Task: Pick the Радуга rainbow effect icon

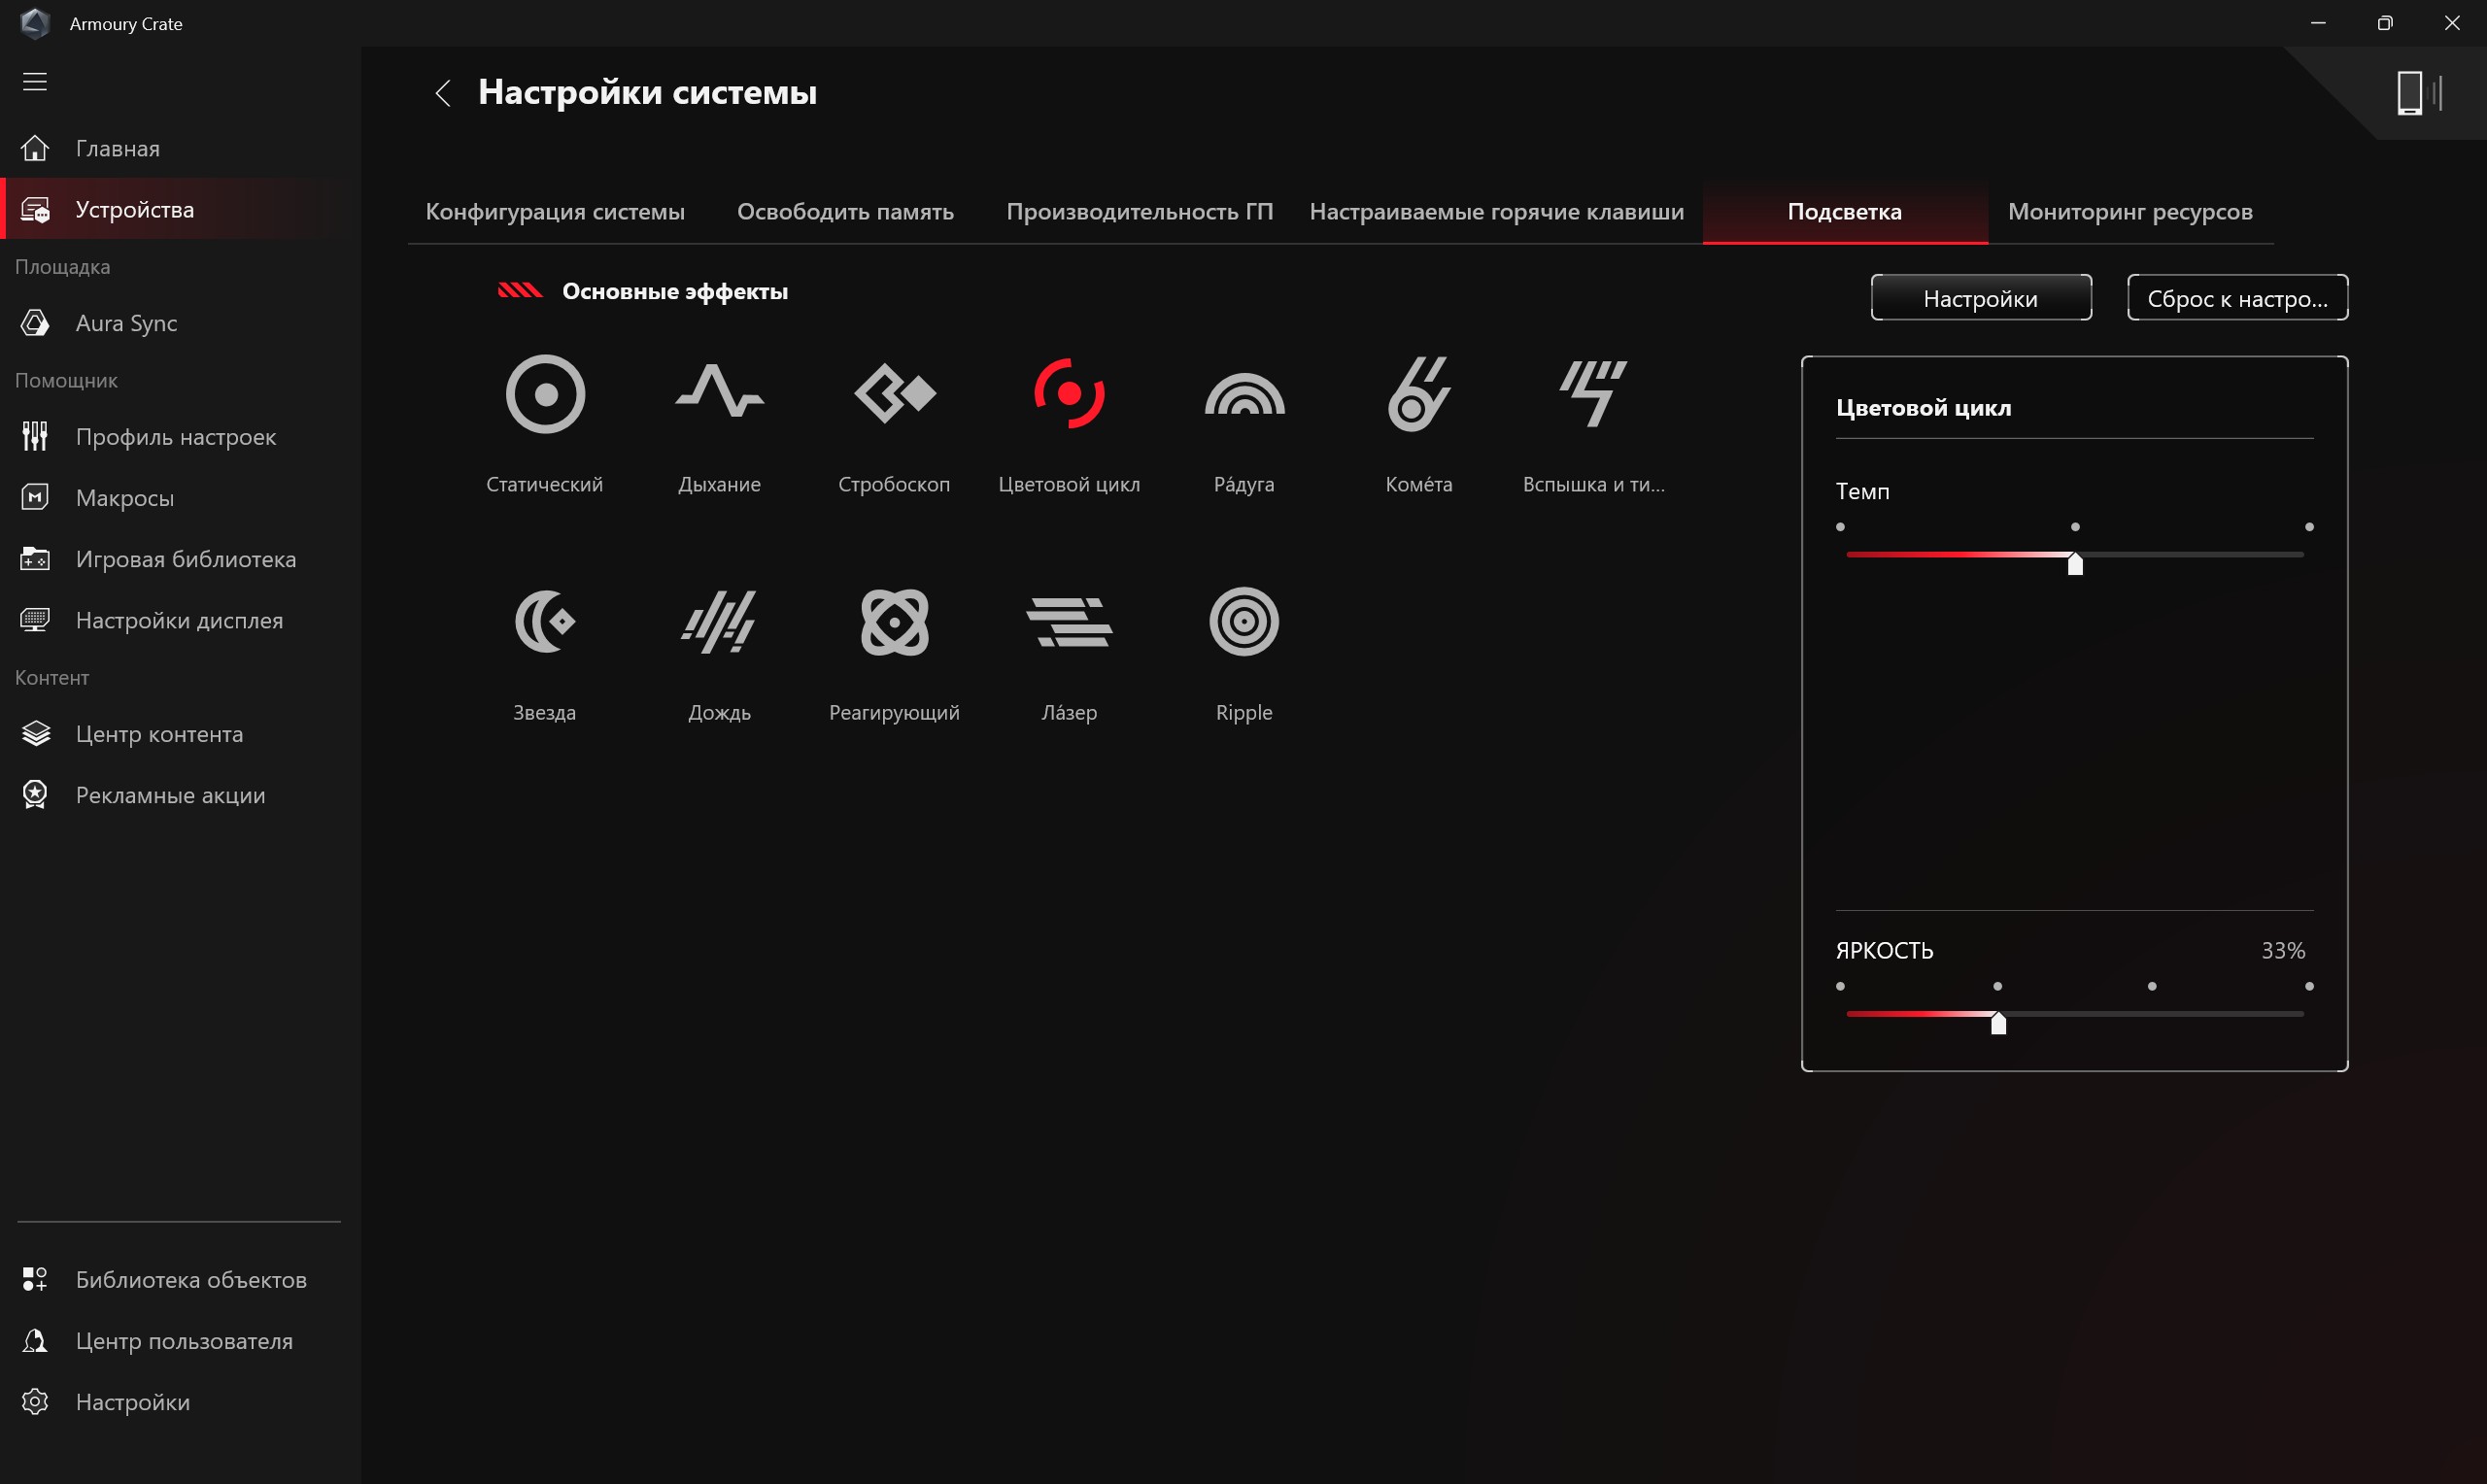Action: point(1244,394)
